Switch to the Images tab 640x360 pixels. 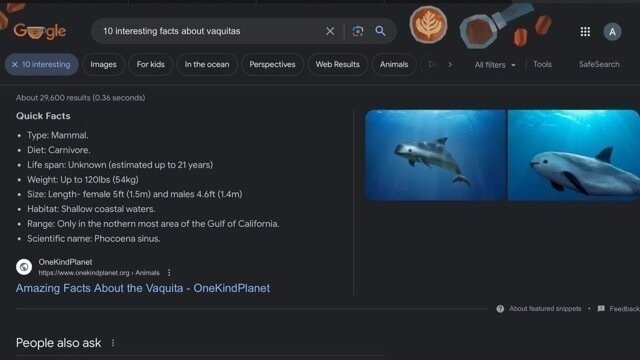coord(103,64)
